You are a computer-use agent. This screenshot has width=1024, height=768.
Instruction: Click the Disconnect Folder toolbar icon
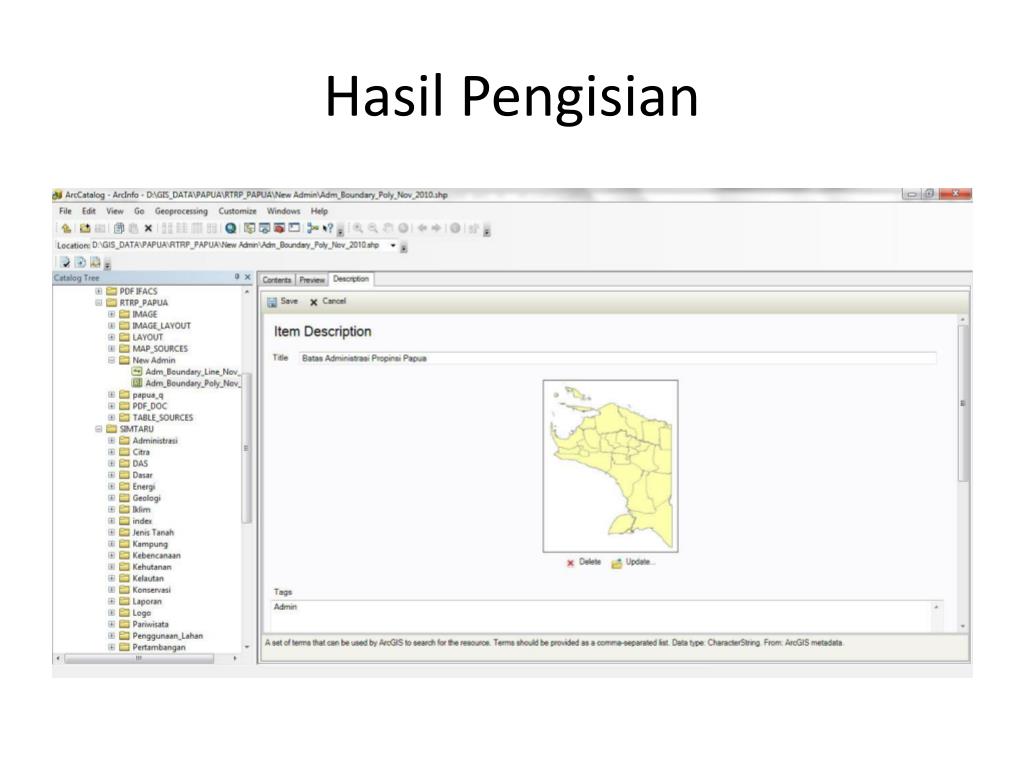[100, 229]
